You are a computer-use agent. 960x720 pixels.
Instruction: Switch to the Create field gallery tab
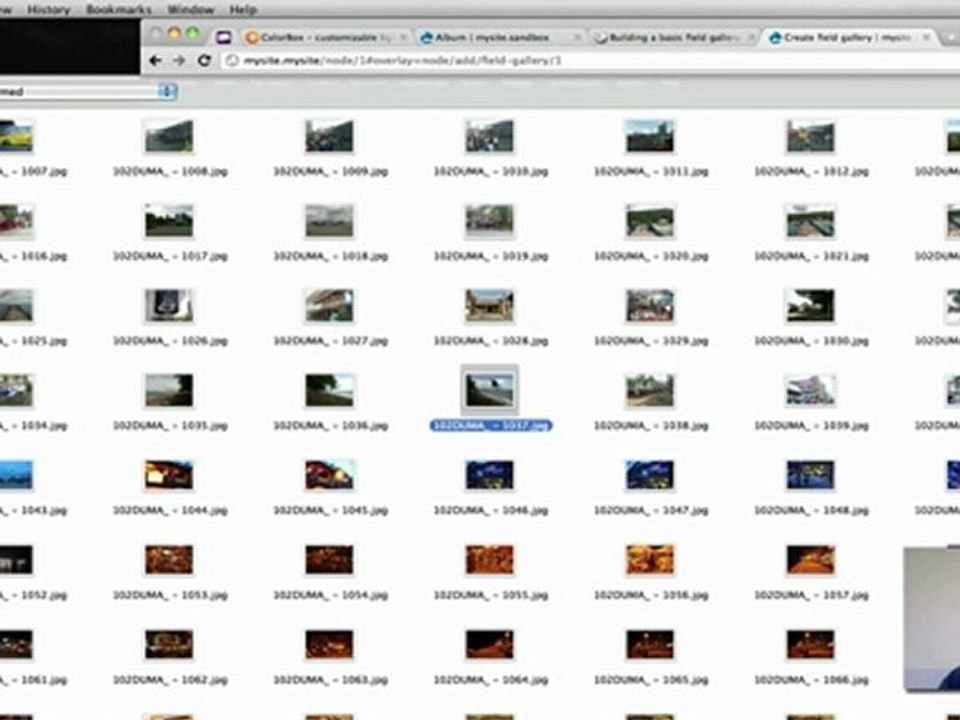point(850,37)
